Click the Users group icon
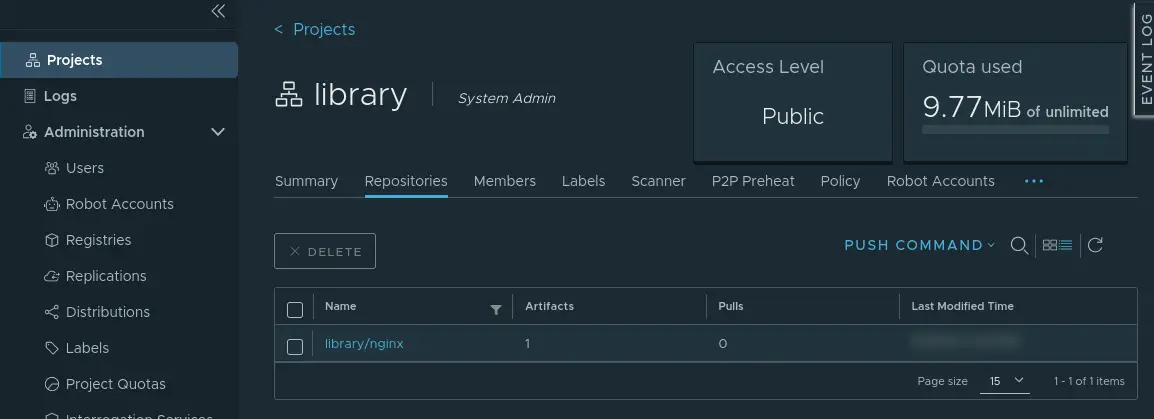Screen dimensions: 1154x419 pyautogui.click(x=52, y=168)
